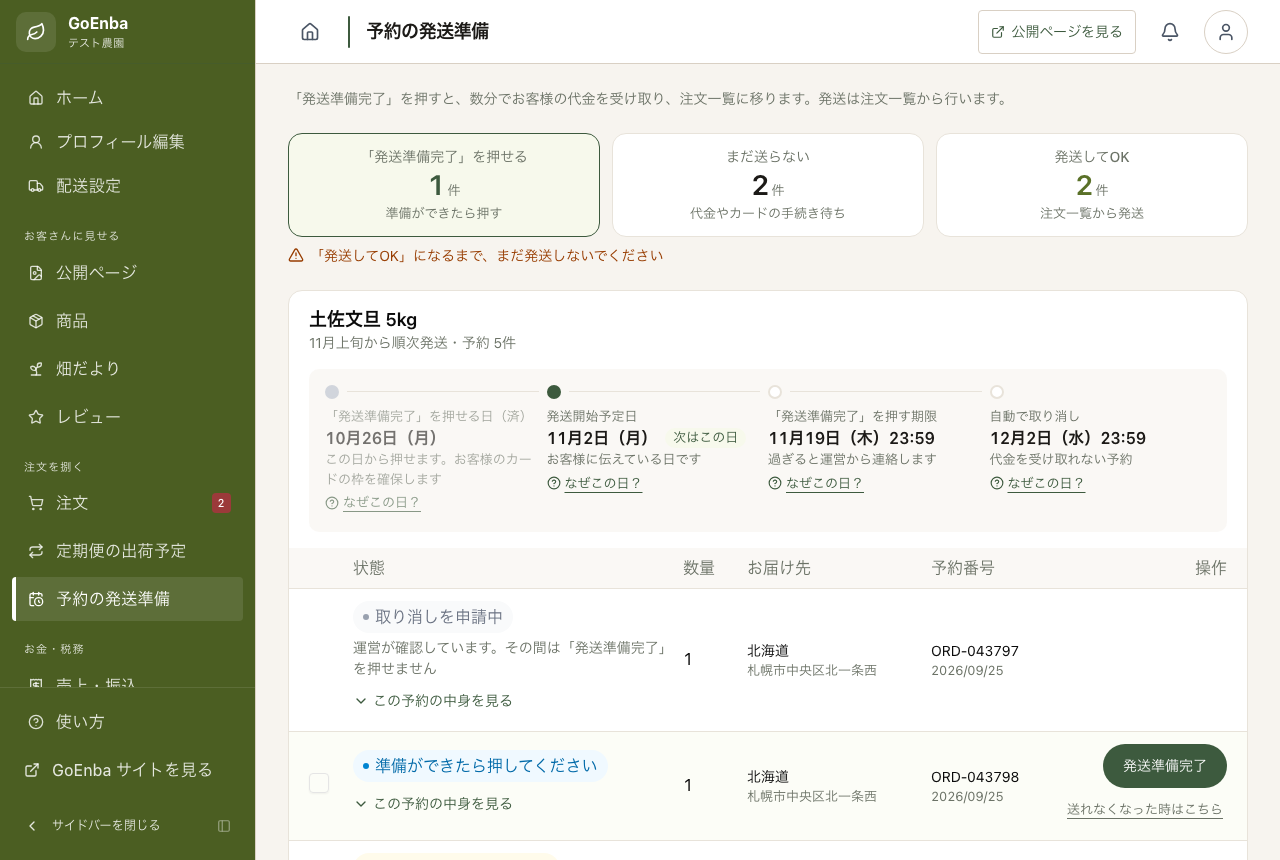Click the 畑だより sprout icon

36,369
